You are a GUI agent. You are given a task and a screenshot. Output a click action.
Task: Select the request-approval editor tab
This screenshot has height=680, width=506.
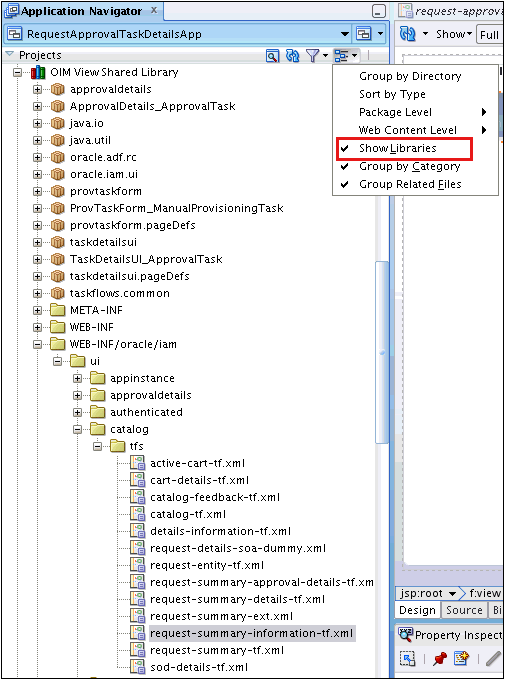451,11
